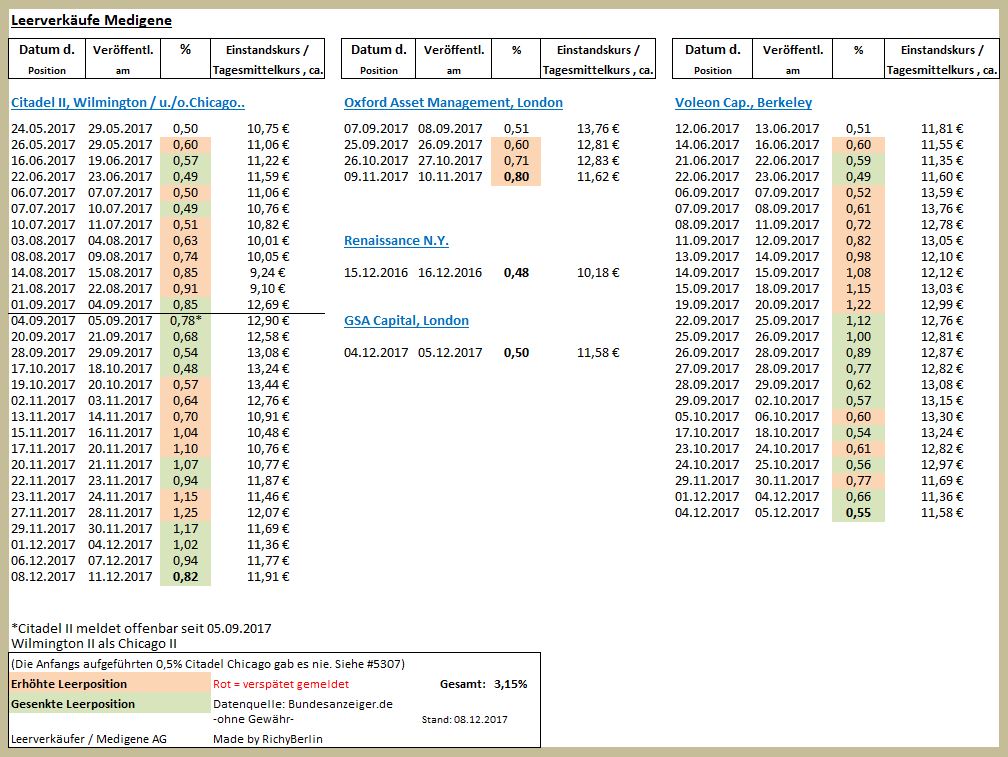Viewport: 1008px width, 757px height.
Task: Click the 0,48 value in Renaissance row
Action: (516, 272)
